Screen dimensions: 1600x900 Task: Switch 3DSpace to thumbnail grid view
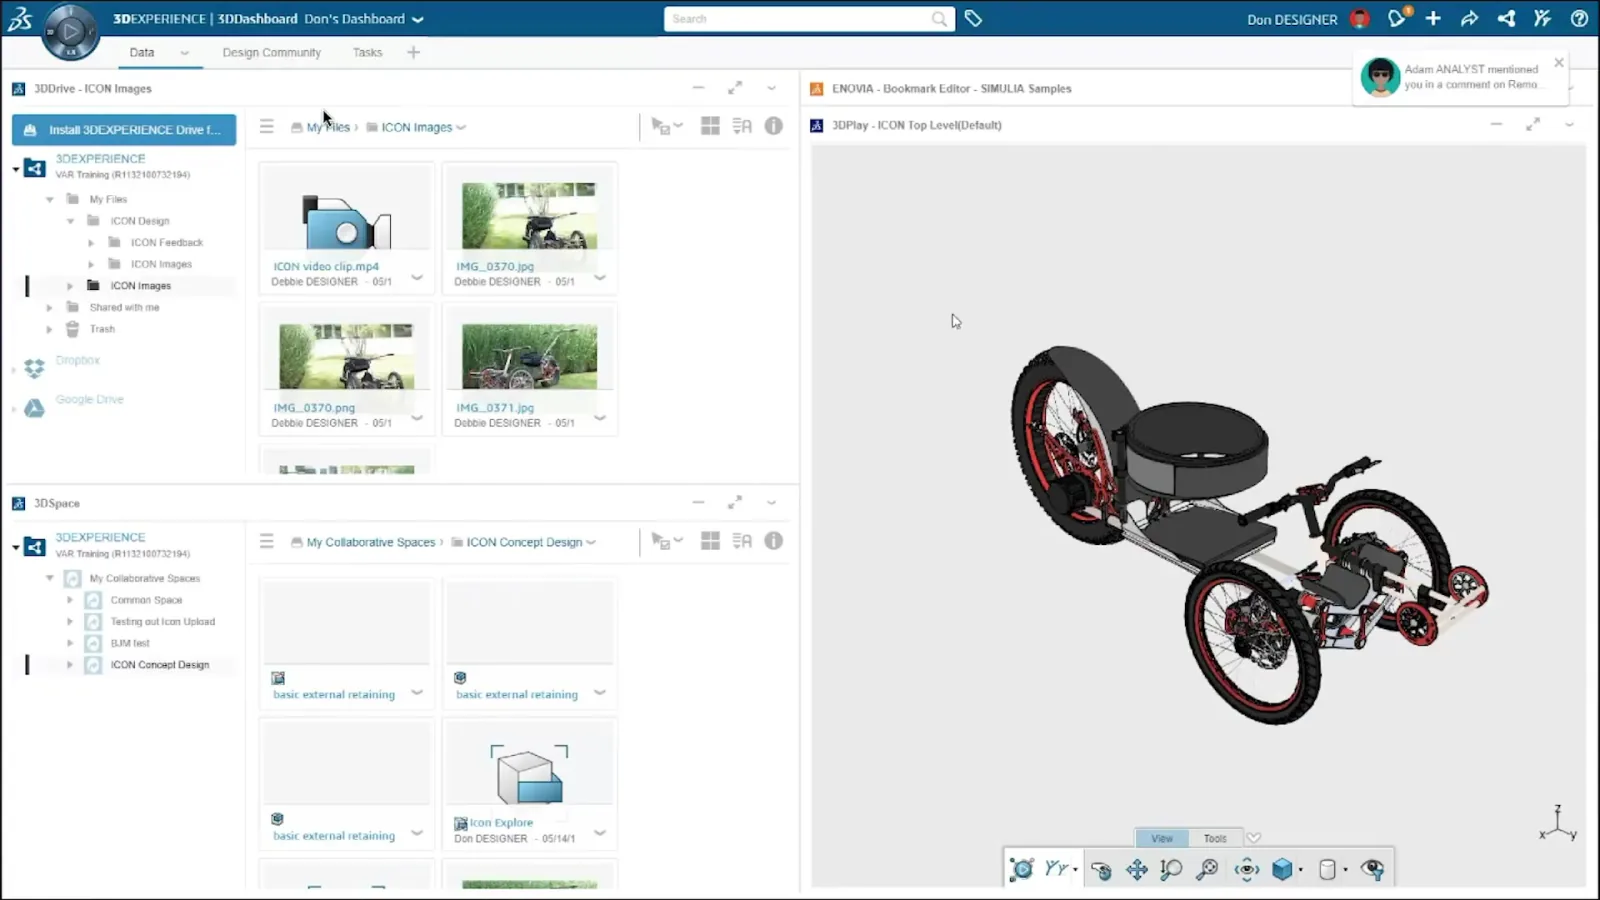710,541
